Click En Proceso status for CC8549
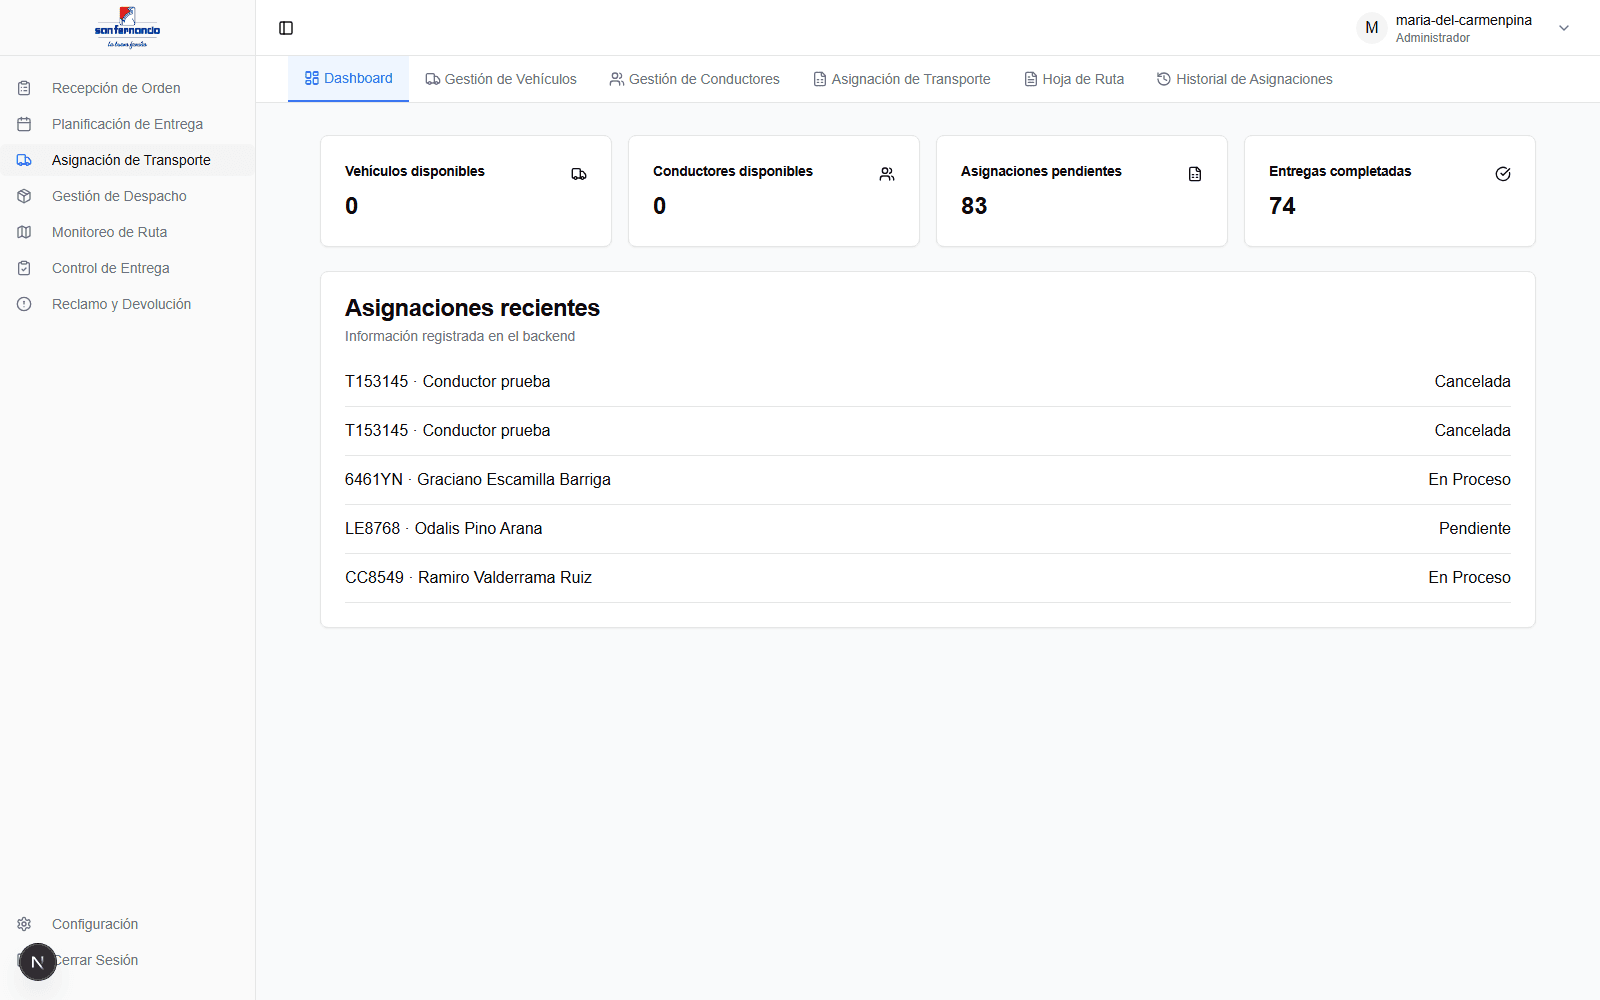 click(1469, 578)
